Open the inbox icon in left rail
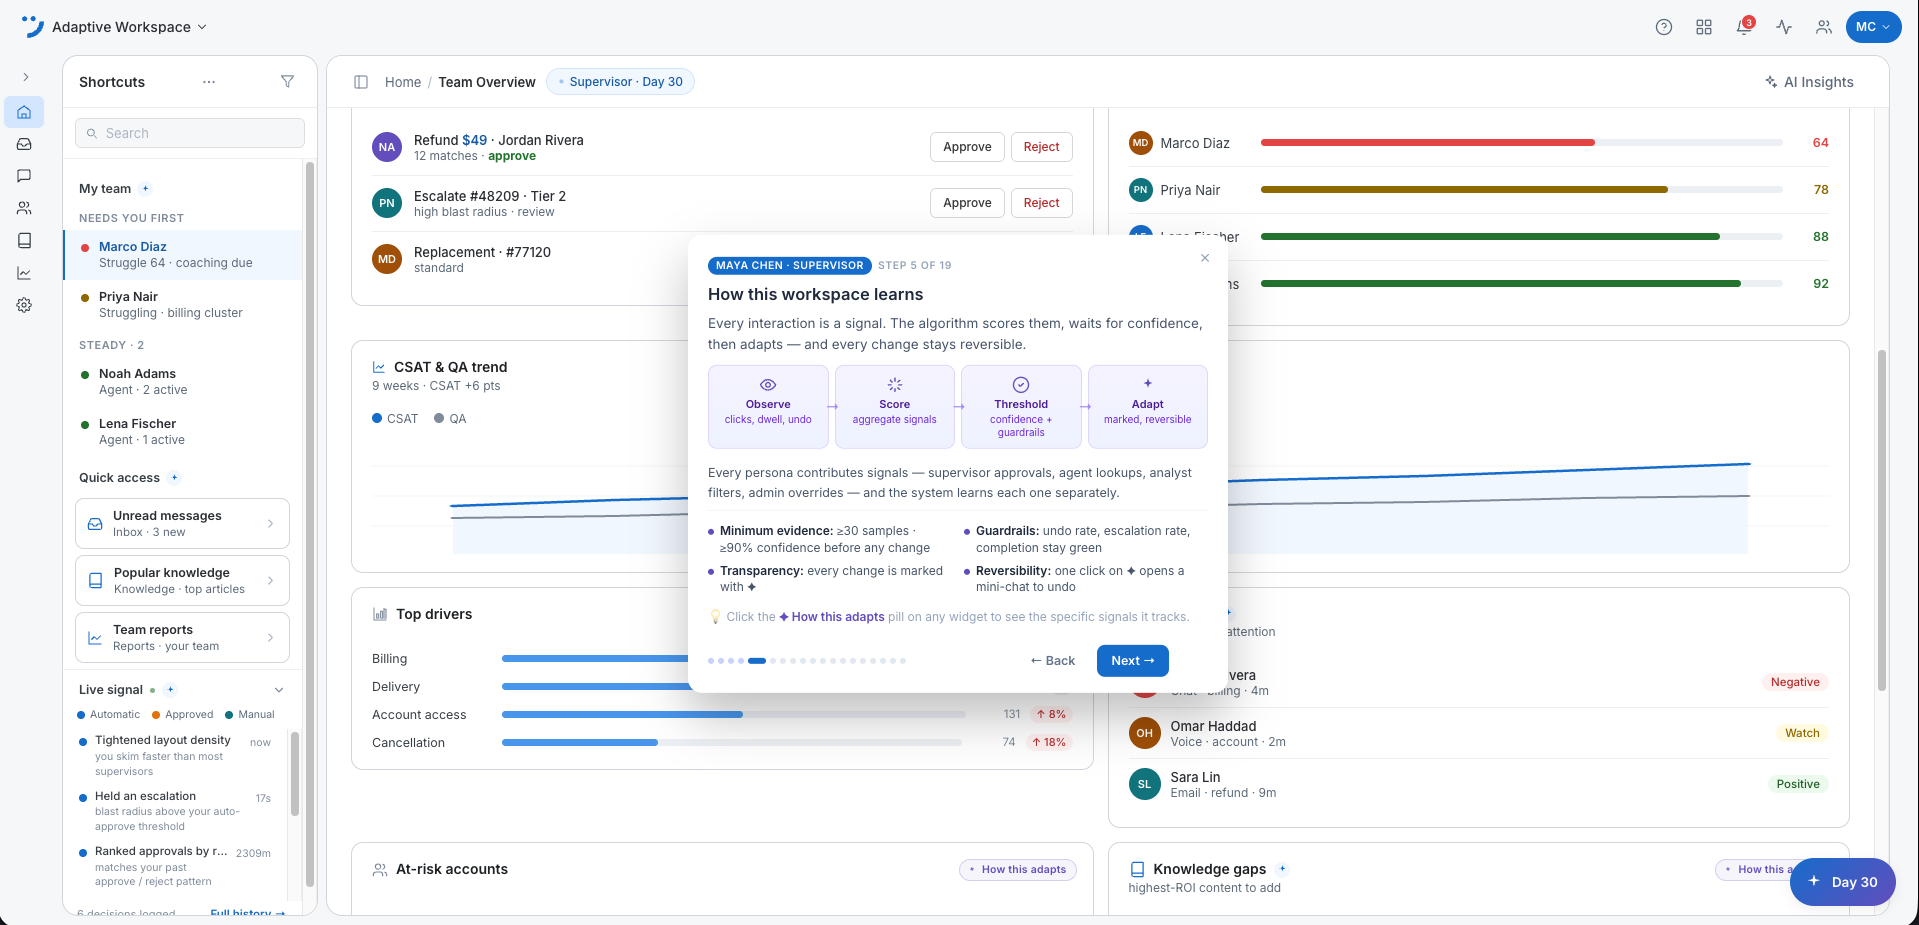The height and width of the screenshot is (925, 1919). [24, 144]
